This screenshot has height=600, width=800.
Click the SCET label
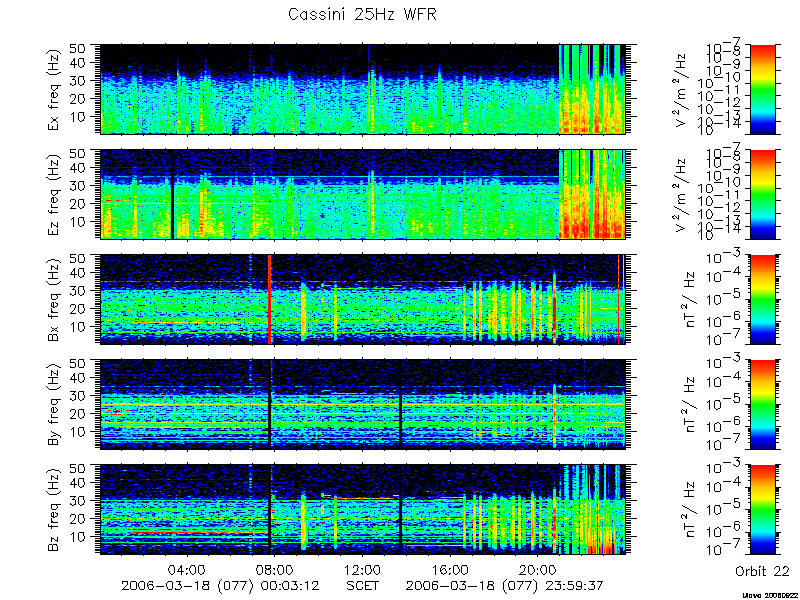click(x=362, y=585)
